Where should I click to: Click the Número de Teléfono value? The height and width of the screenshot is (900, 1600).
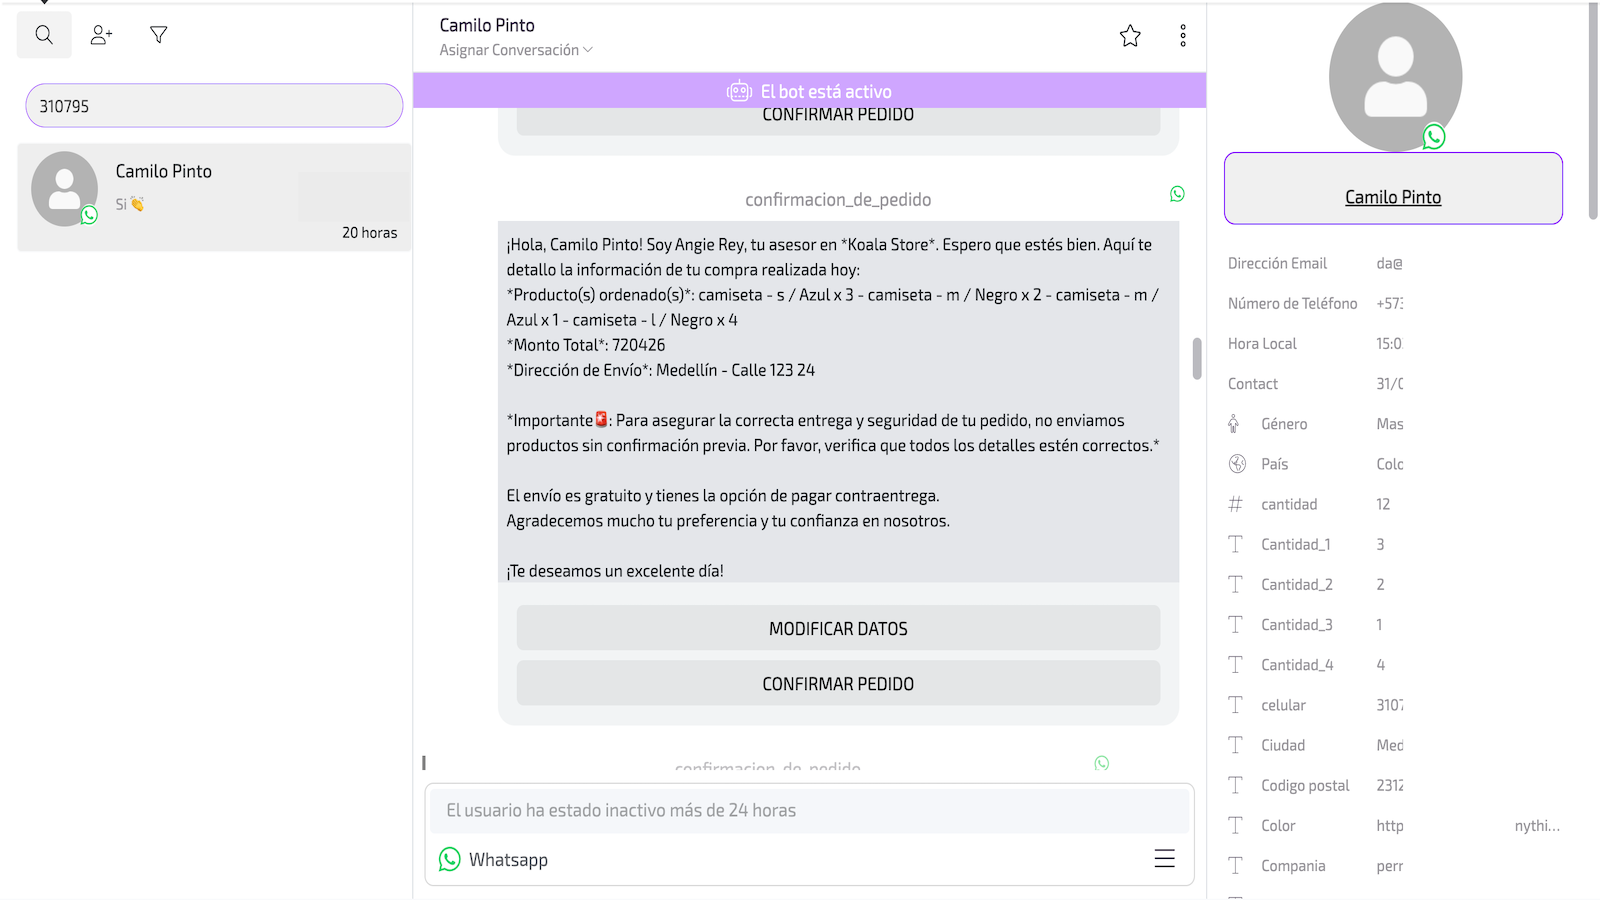point(1389,303)
